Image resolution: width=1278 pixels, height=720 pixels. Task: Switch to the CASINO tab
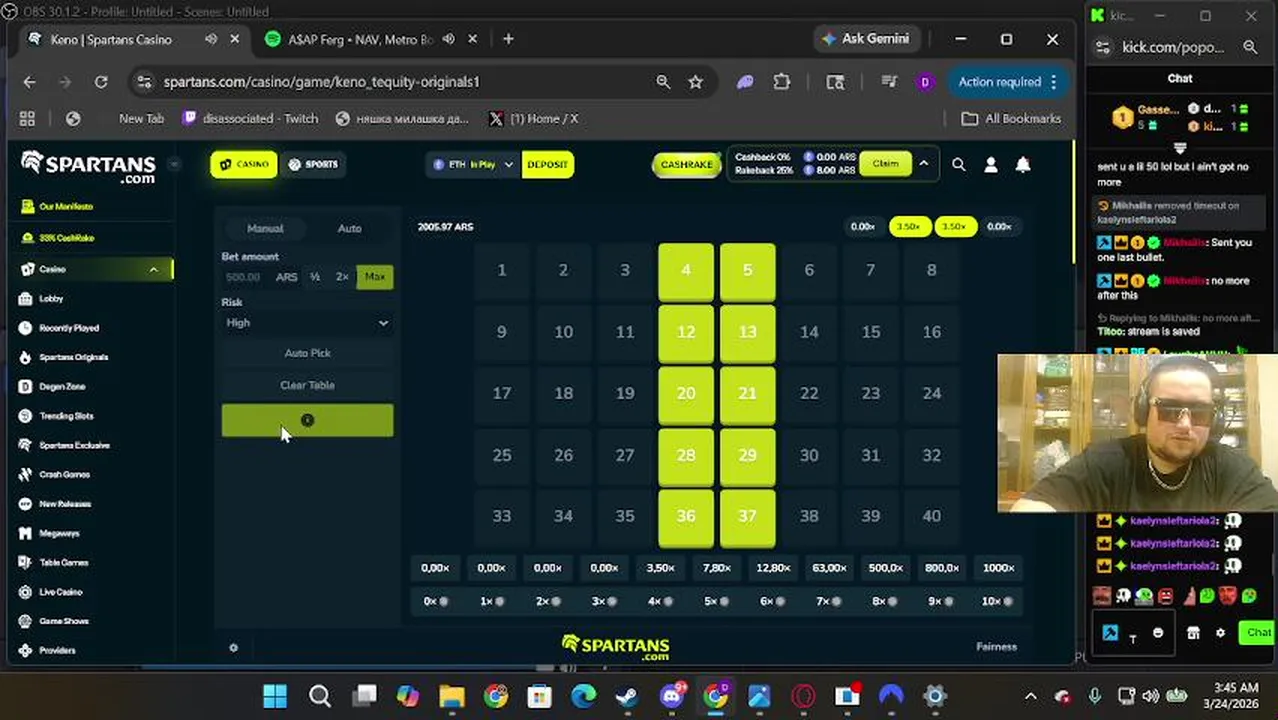tap(244, 164)
